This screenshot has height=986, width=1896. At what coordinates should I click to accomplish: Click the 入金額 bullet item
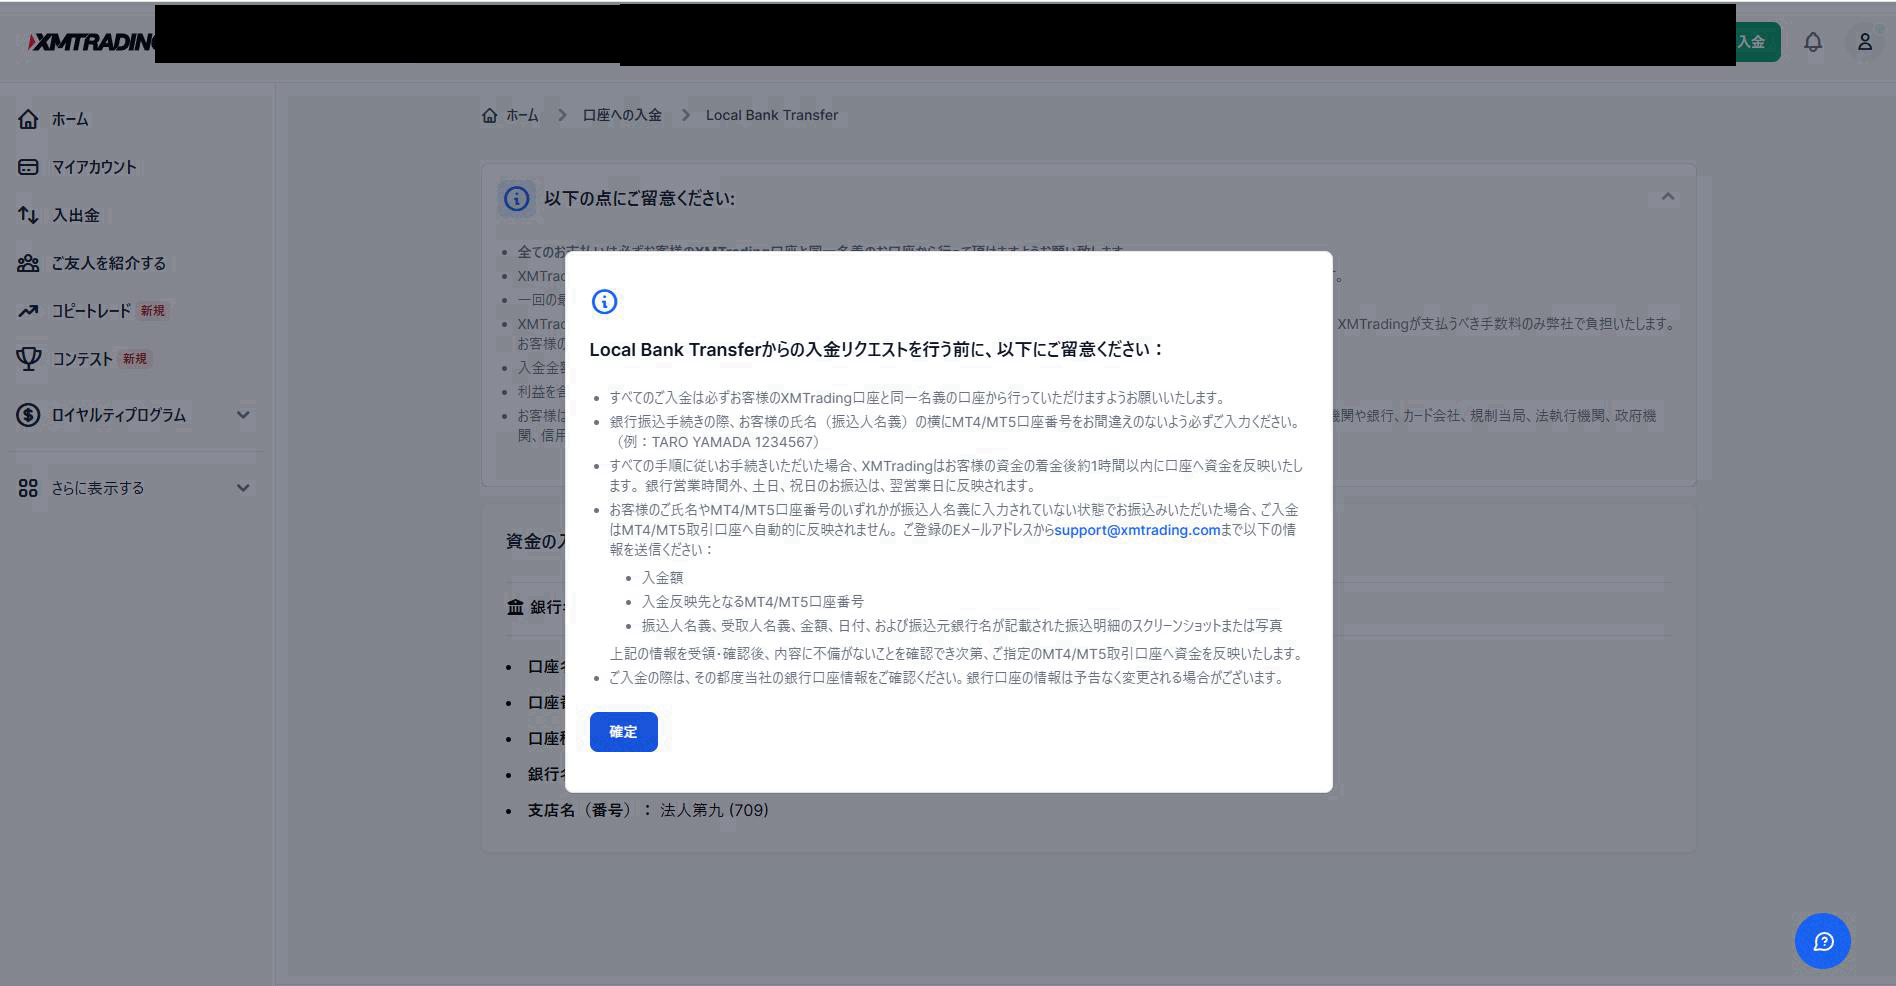pos(662,578)
